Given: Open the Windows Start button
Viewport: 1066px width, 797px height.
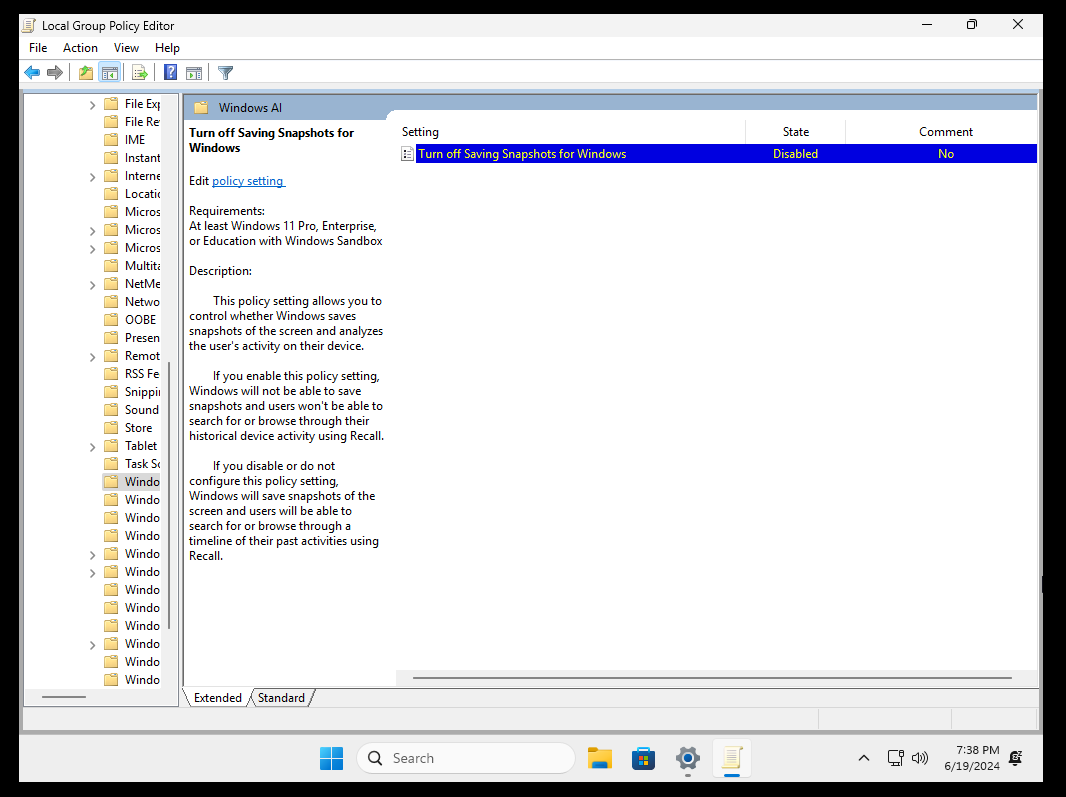Looking at the screenshot, I should [332, 758].
